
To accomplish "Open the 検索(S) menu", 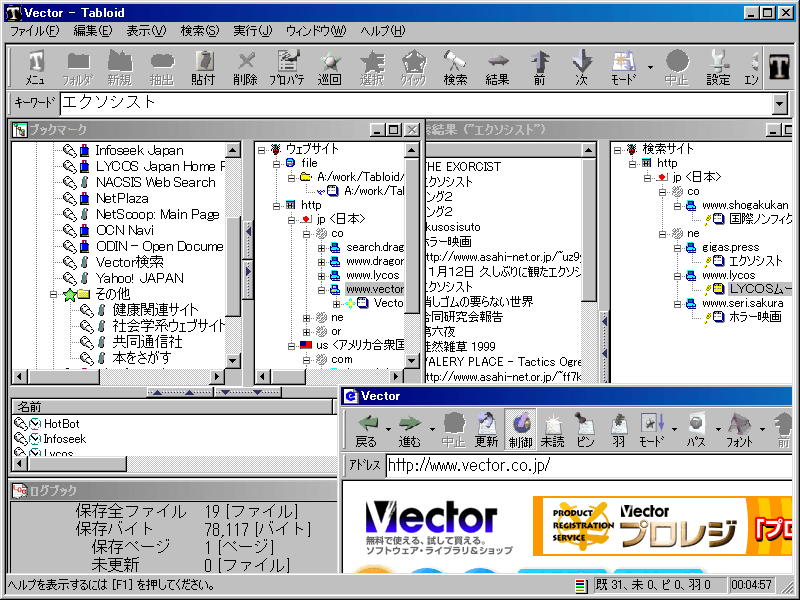I will [200, 31].
